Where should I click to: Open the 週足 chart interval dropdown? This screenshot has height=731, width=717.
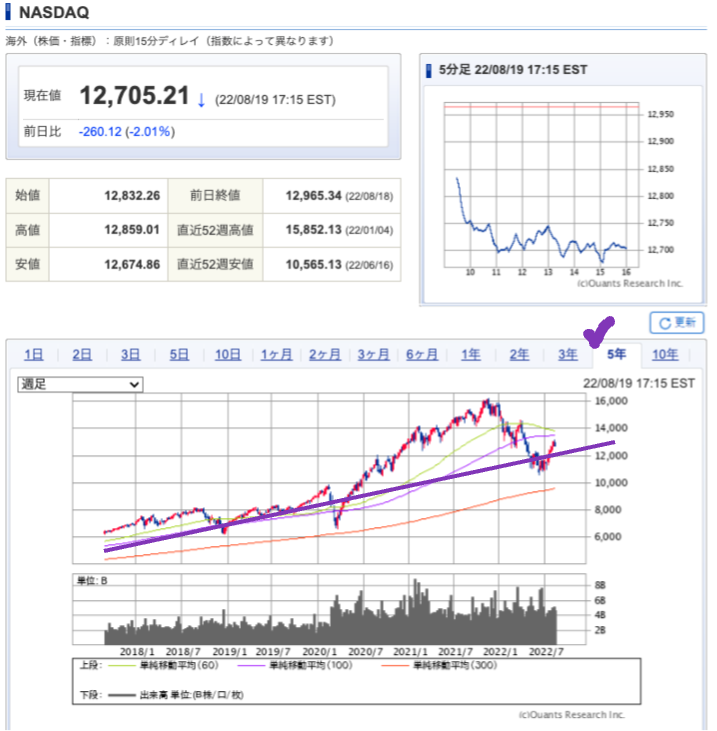click(80, 385)
